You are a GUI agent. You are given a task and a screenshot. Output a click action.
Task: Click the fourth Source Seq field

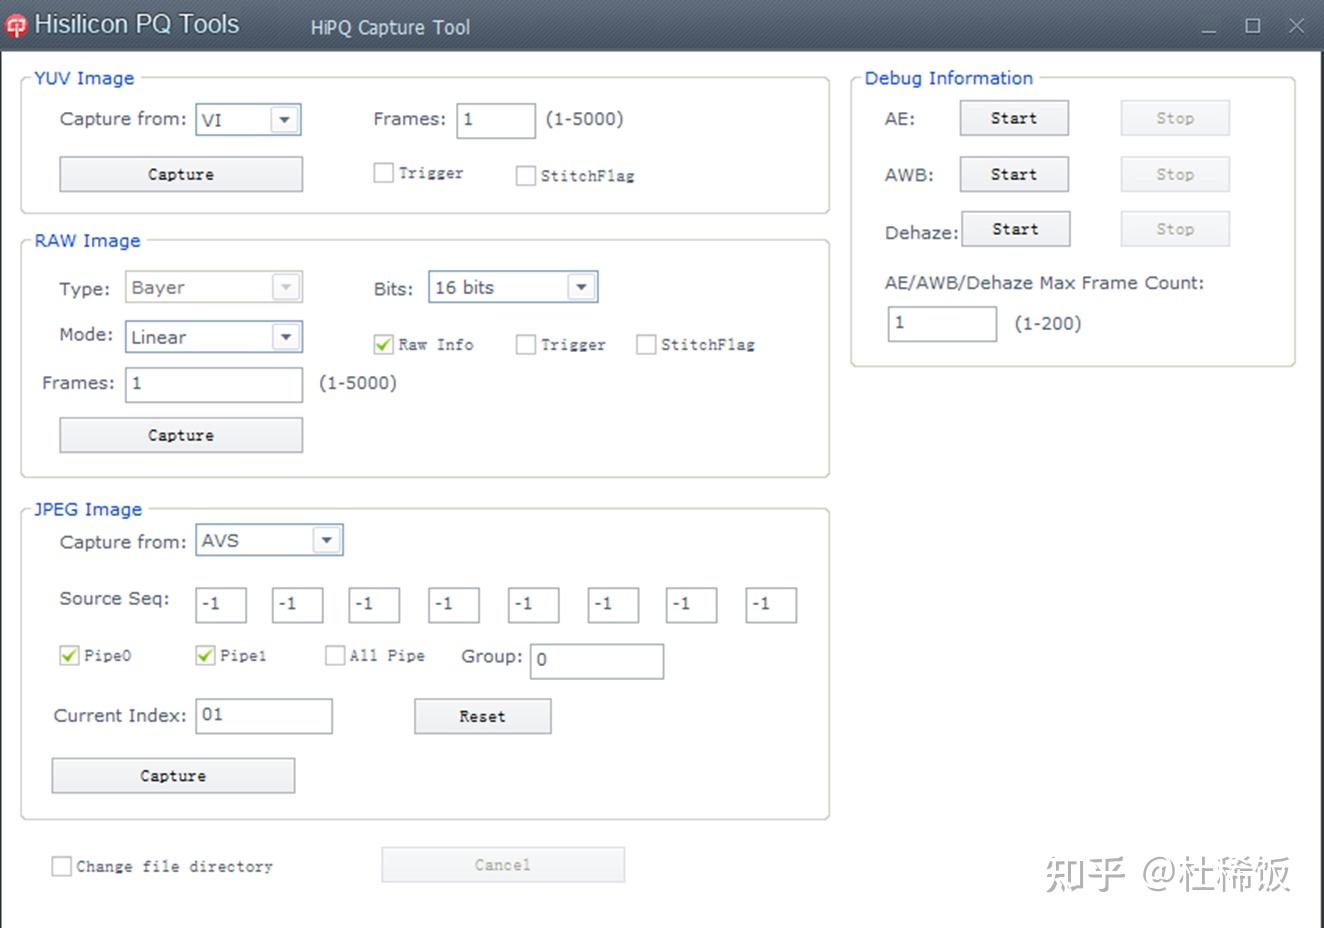tap(454, 604)
